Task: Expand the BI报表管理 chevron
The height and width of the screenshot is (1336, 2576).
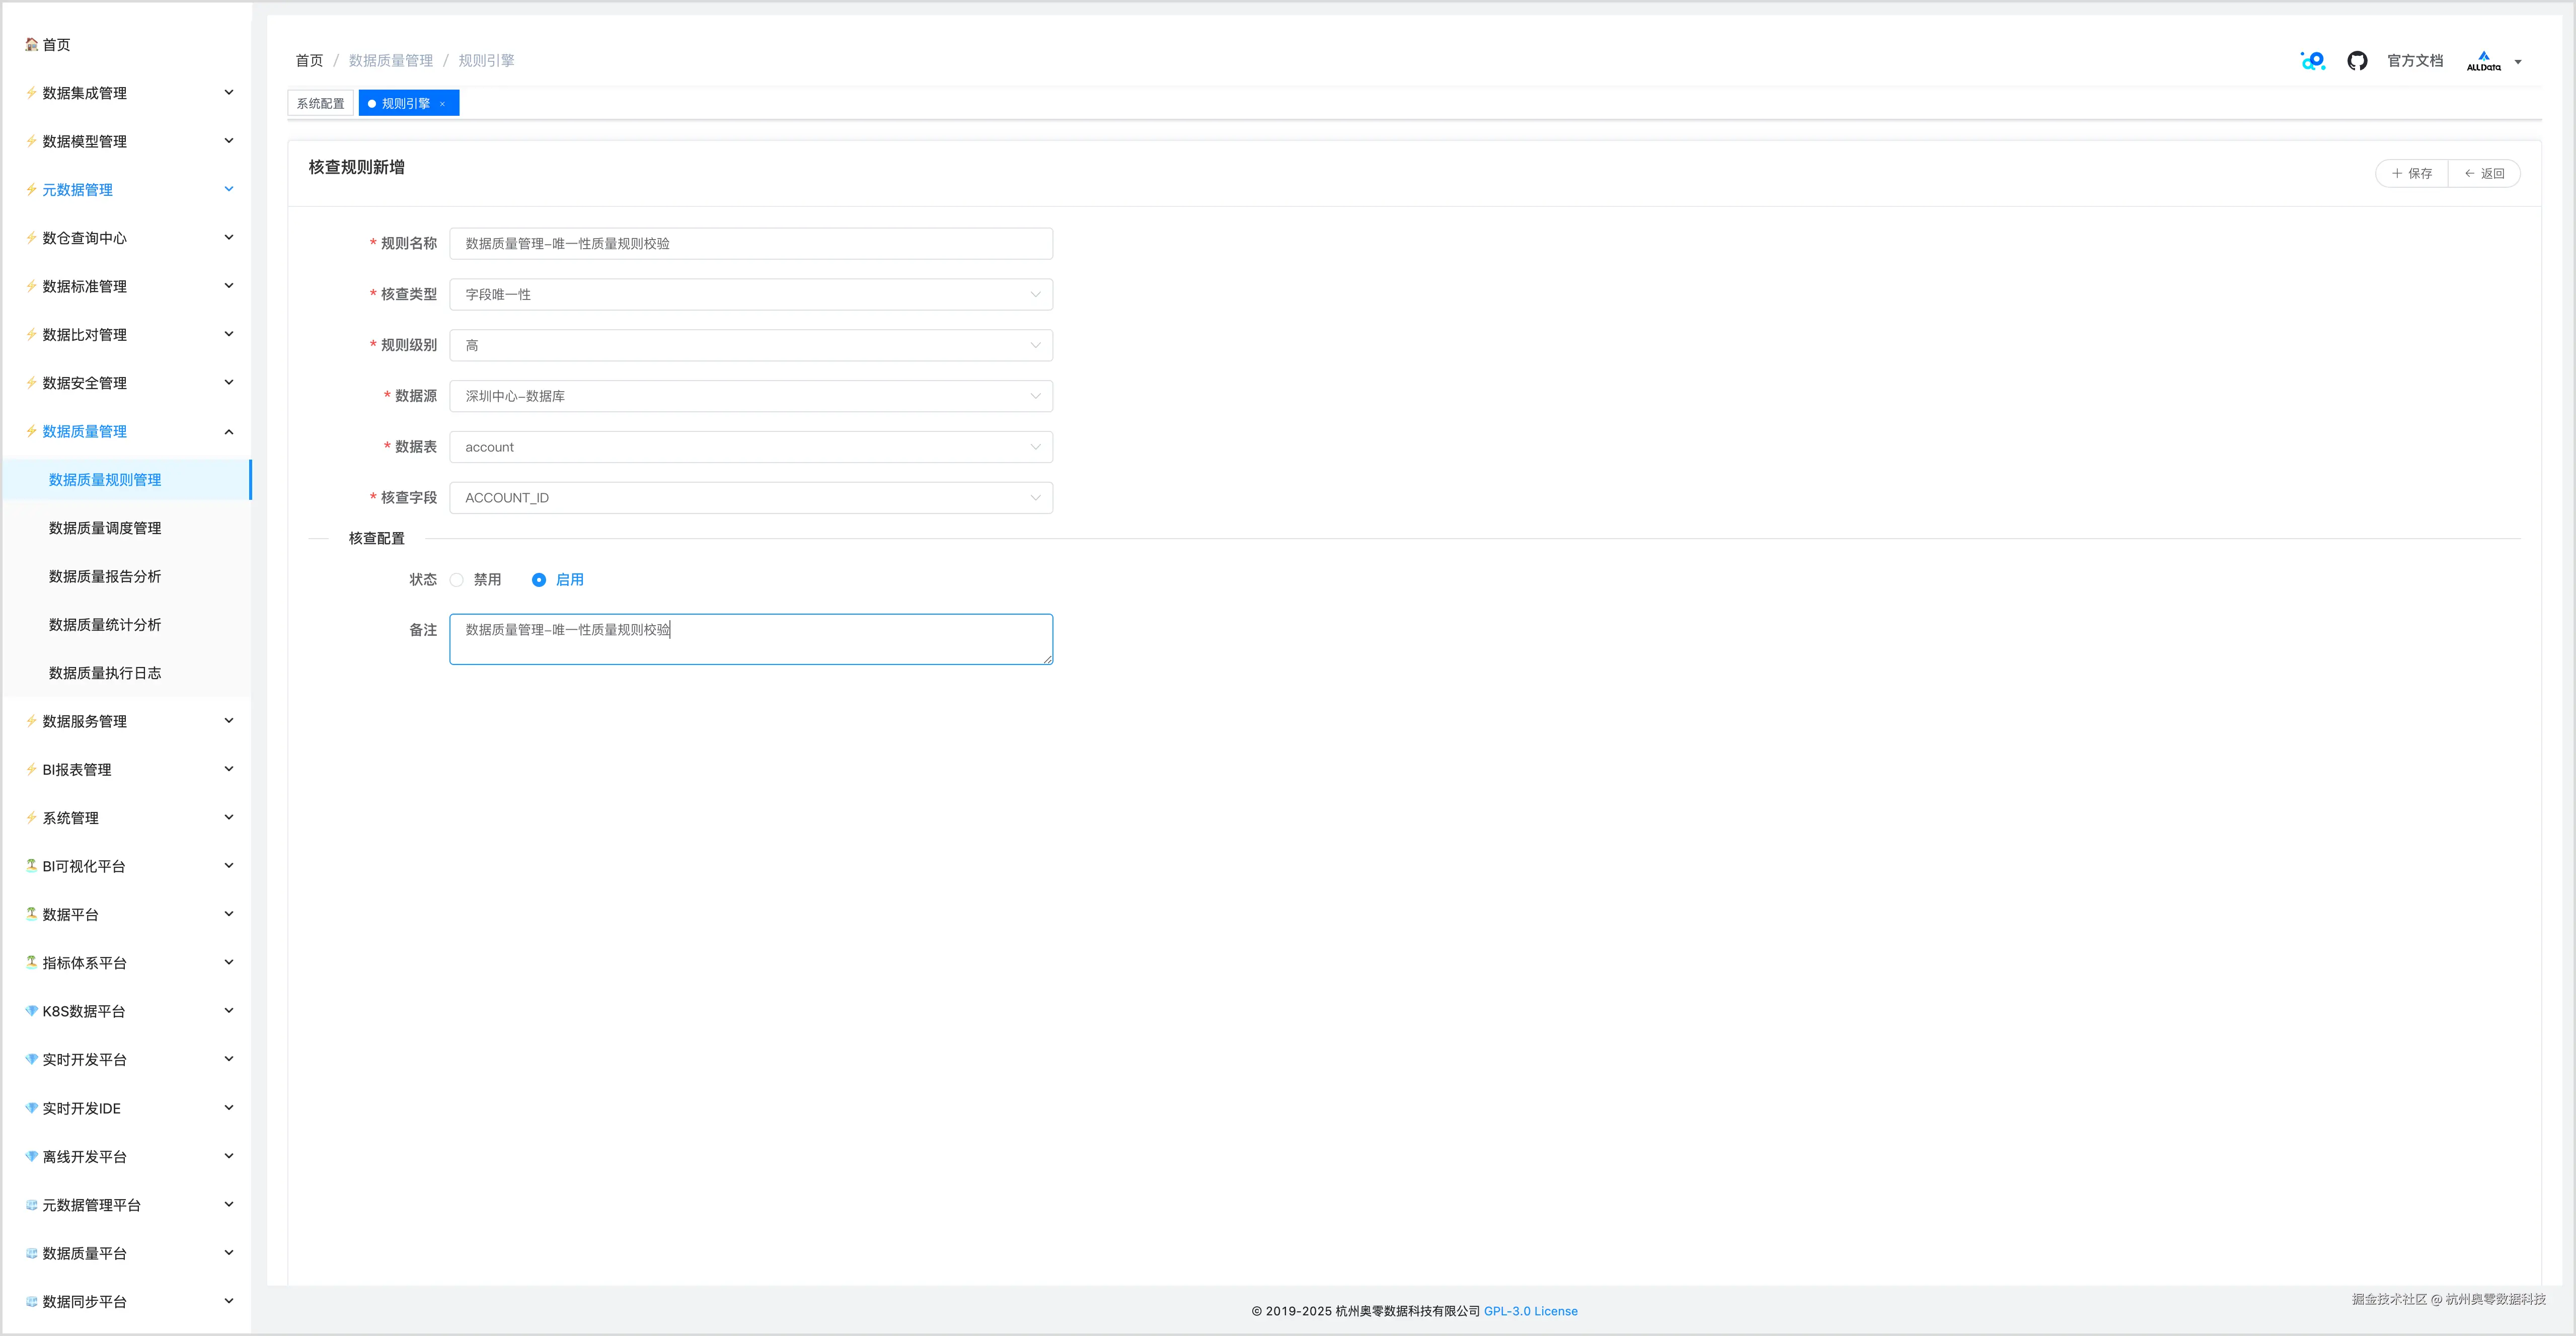Action: (x=229, y=769)
